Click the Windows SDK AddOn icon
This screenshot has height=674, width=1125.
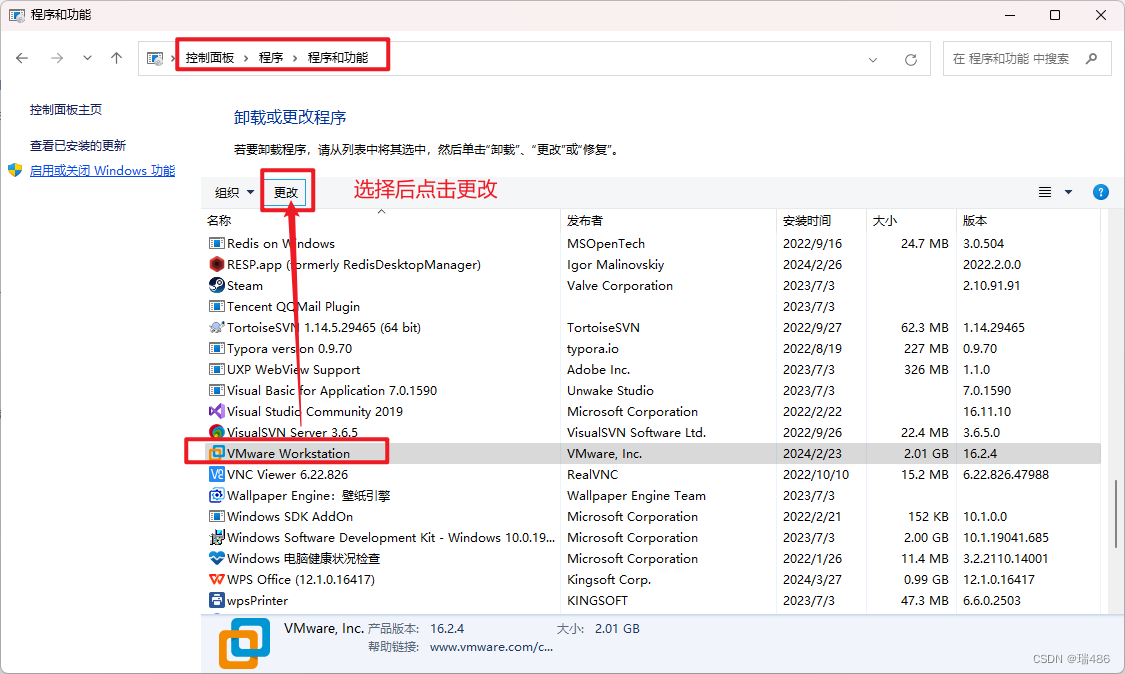click(x=216, y=516)
